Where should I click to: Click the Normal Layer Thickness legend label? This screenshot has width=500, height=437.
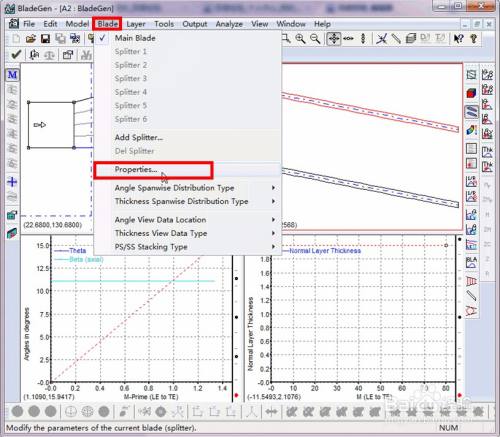(x=325, y=251)
